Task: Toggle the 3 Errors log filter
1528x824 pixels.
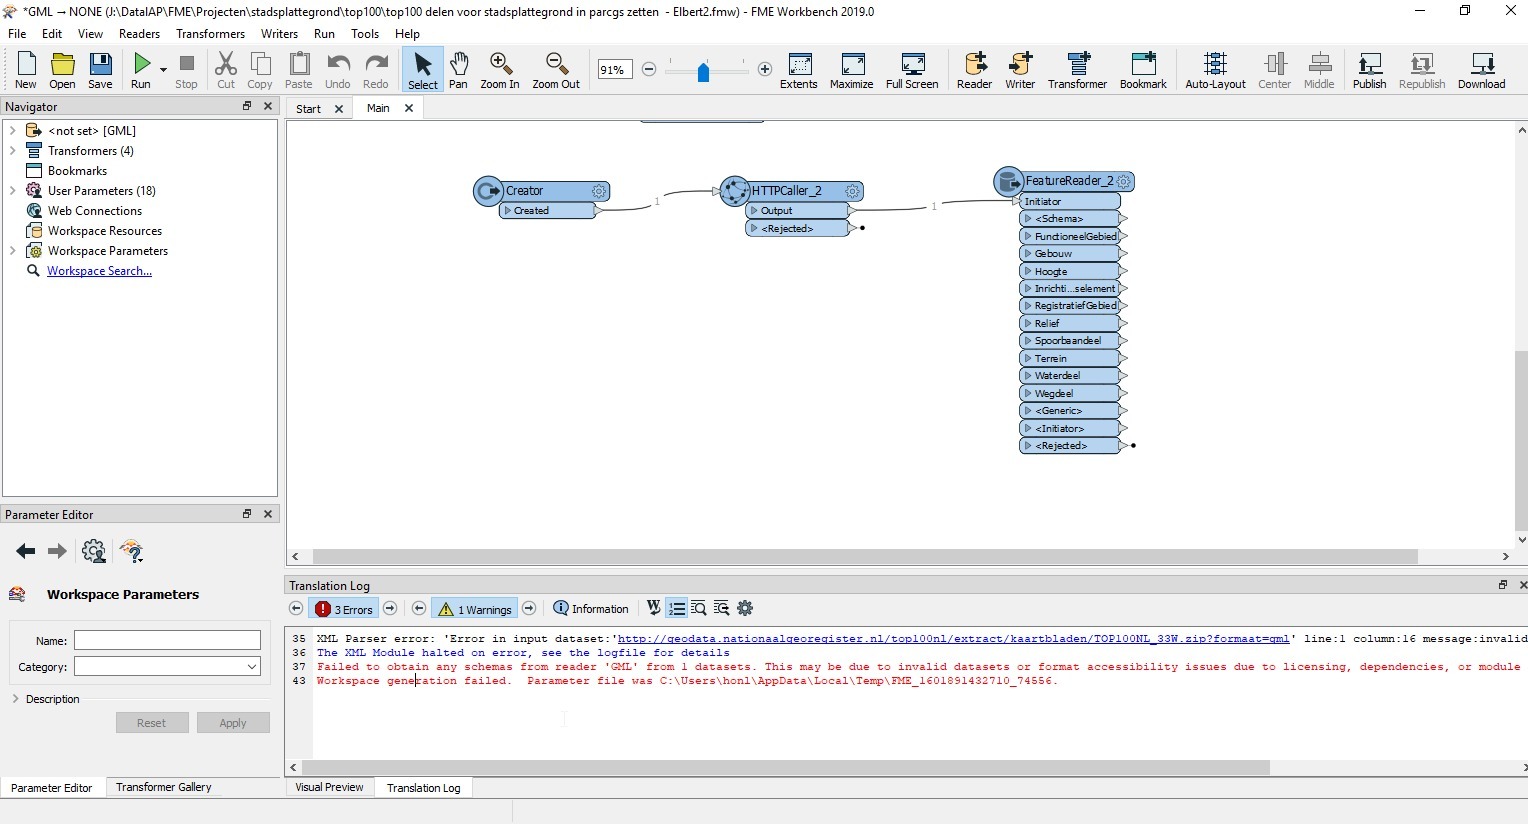Action: (x=344, y=609)
